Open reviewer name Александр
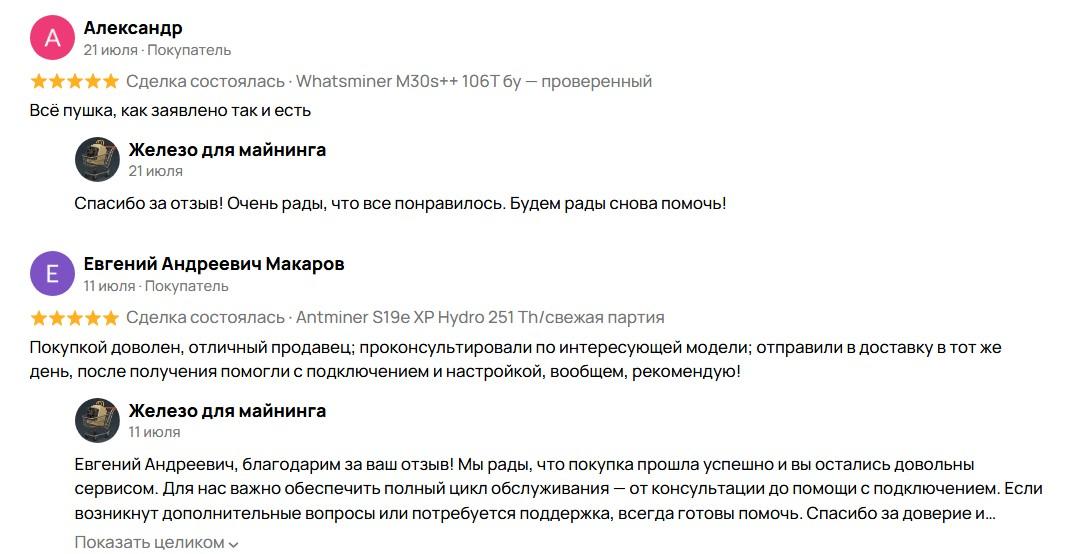The width and height of the screenshot is (1070, 554). 133,28
